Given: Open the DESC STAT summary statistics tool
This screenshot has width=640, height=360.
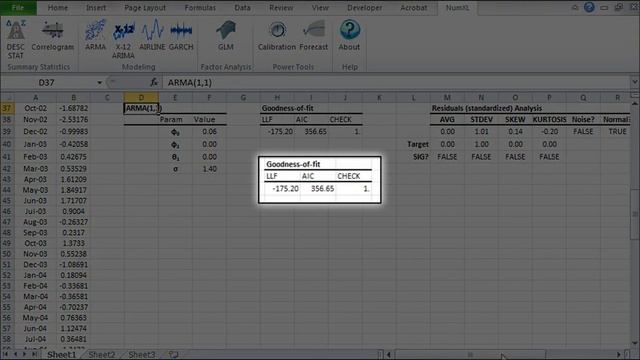Looking at the screenshot, I should pyautogui.click(x=16, y=40).
